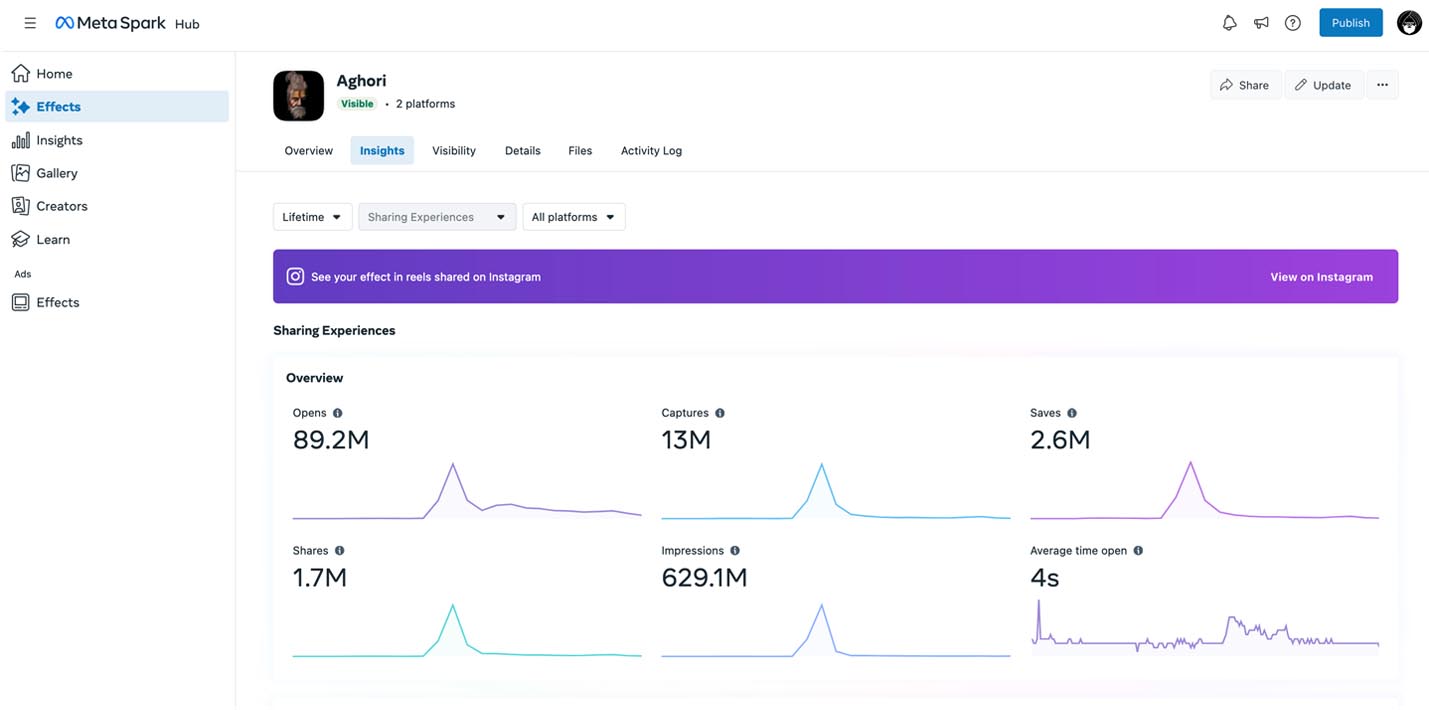
Task: Click the info icon beside Captures
Action: pos(720,413)
